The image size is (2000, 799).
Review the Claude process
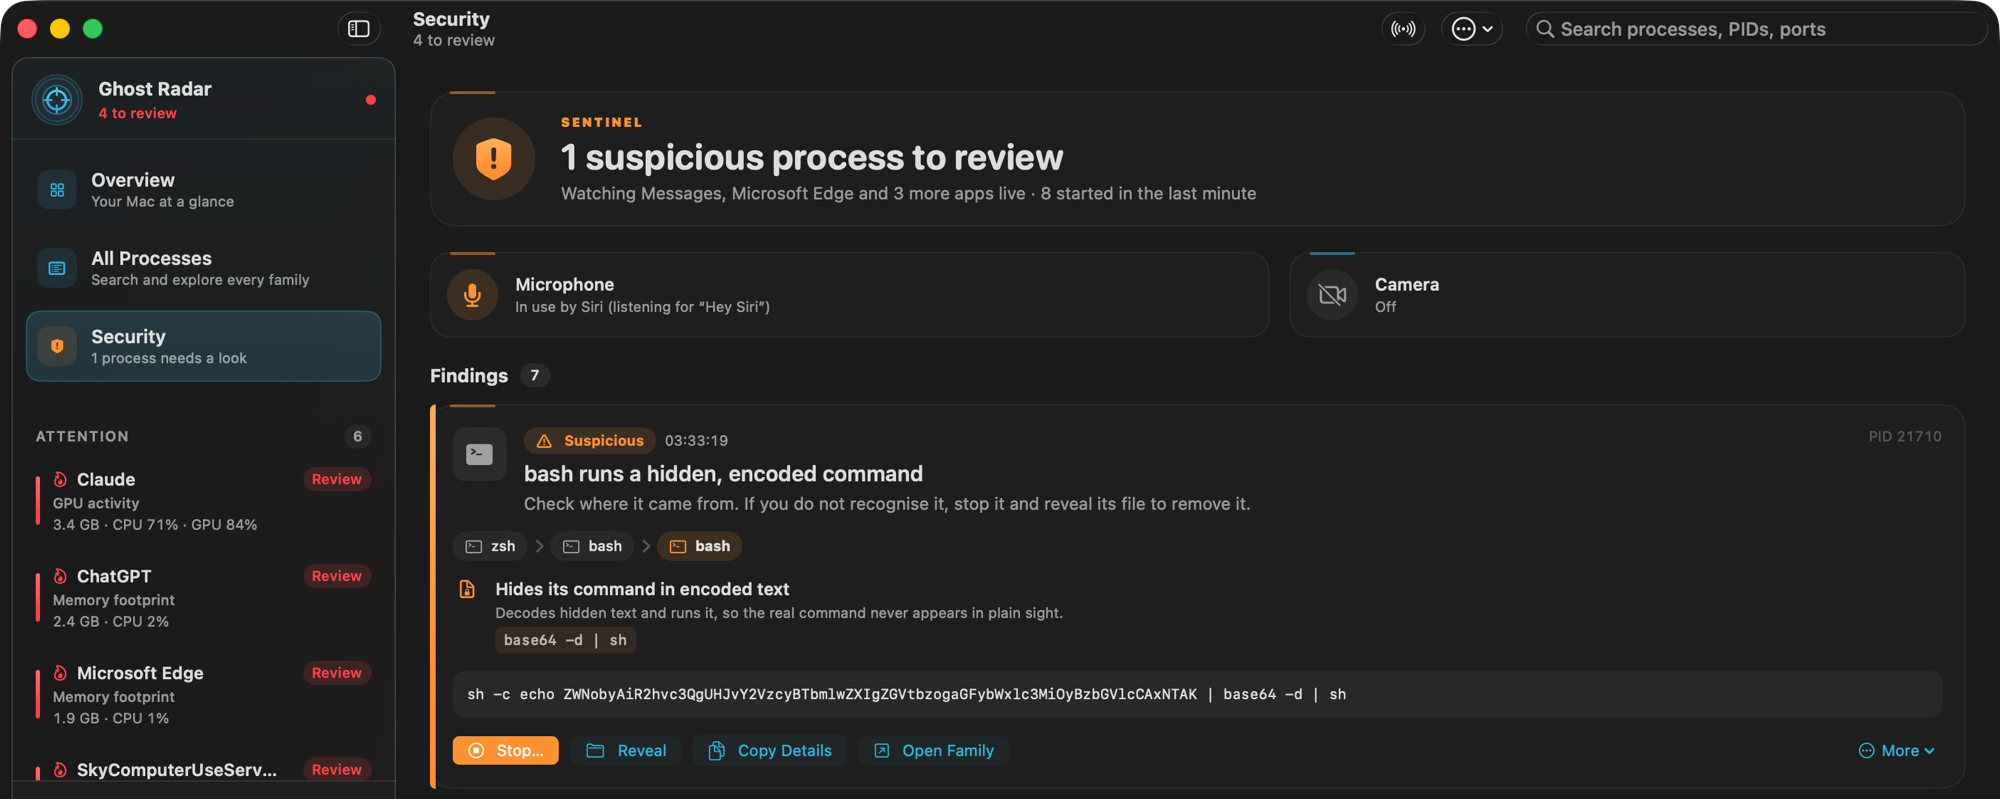tap(336, 480)
